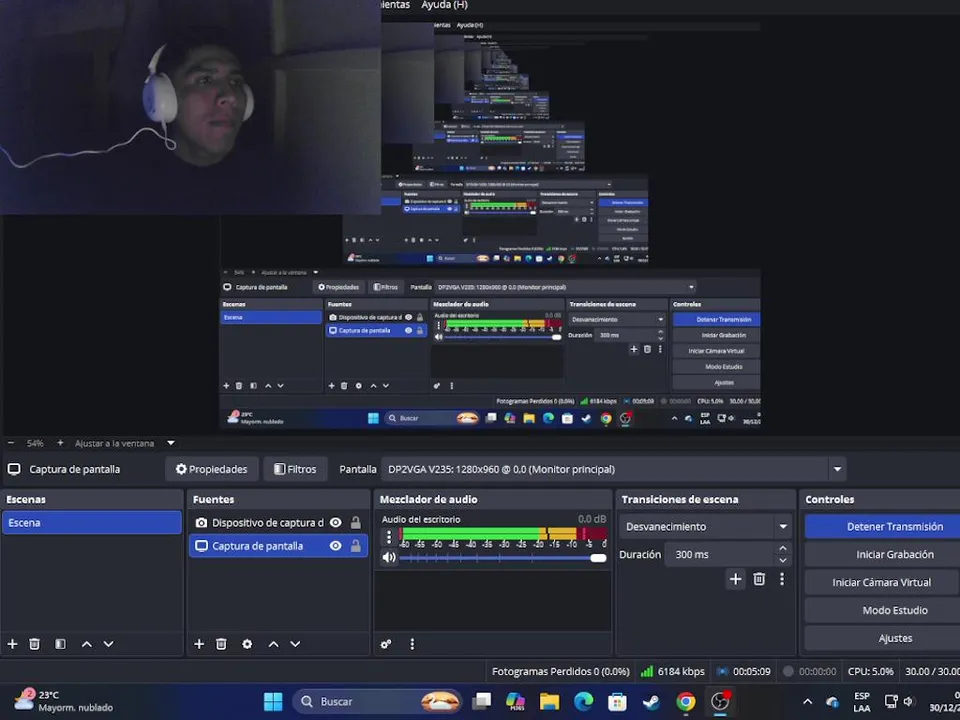960x720 pixels.
Task: Select Dispositivo de captura source row
Action: point(279,523)
